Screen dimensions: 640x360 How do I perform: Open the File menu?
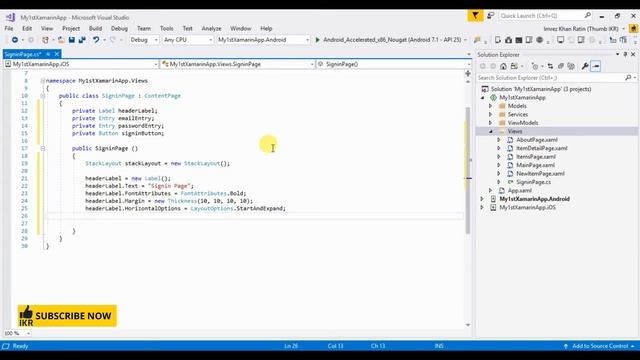pyautogui.click(x=9, y=28)
